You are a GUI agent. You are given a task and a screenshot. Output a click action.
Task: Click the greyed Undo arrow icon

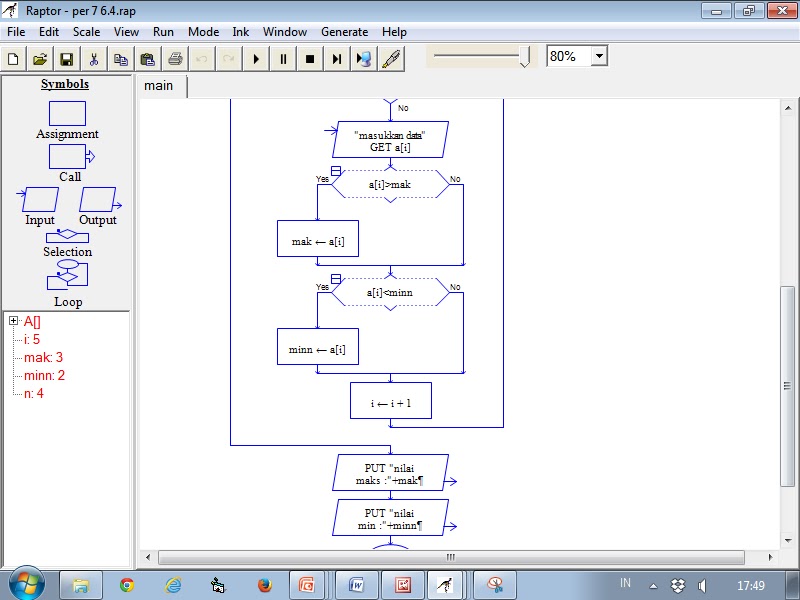[x=202, y=59]
